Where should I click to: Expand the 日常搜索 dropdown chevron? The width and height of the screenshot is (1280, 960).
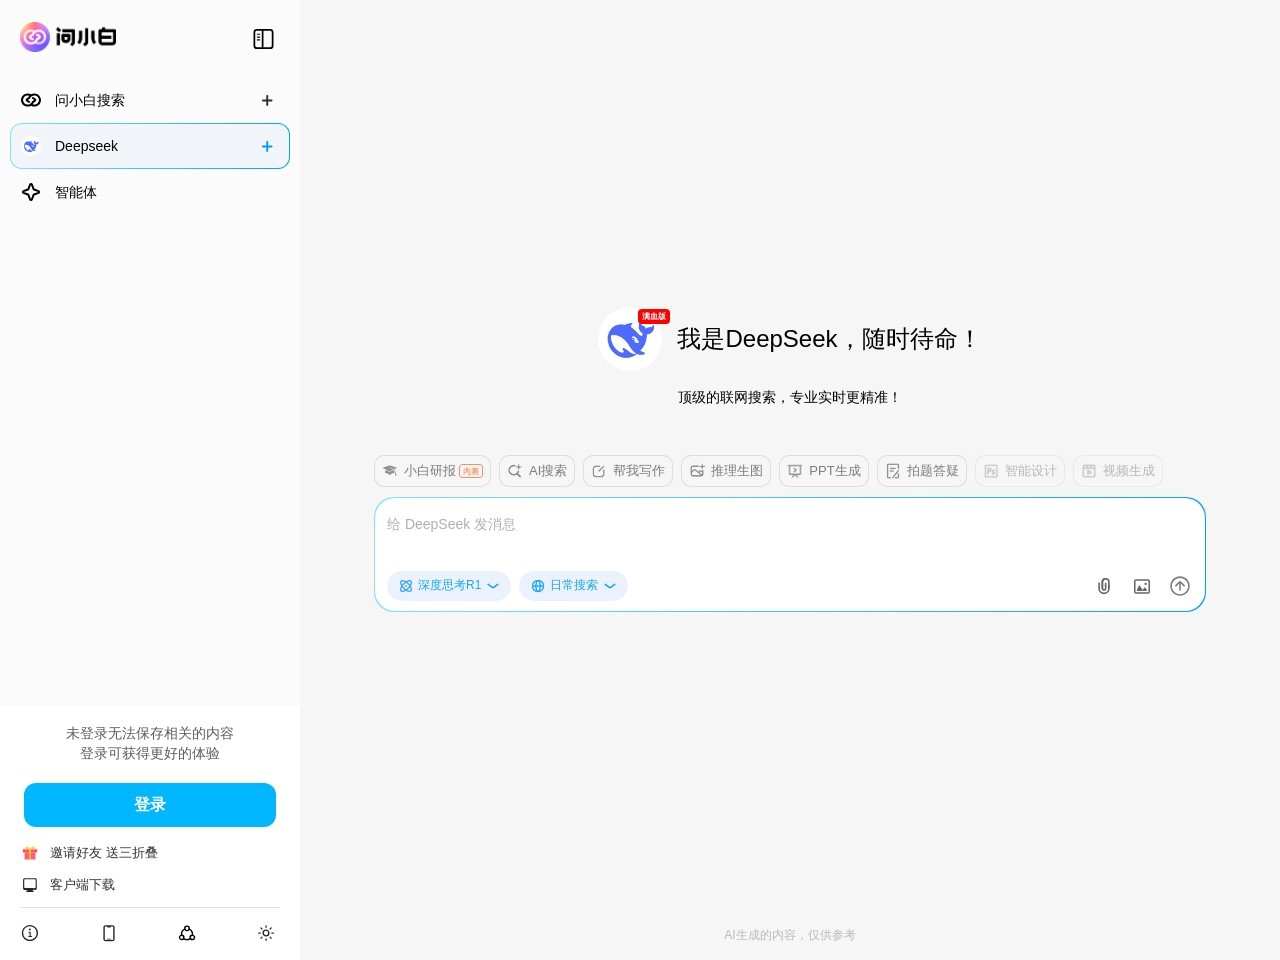[610, 586]
